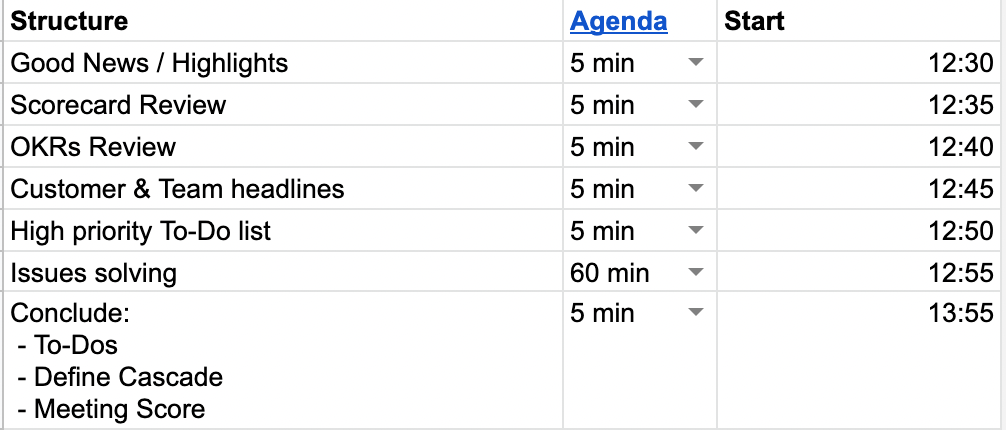Open the 60 min dropdown for Issues solving
The image size is (1006, 430).
click(x=696, y=273)
